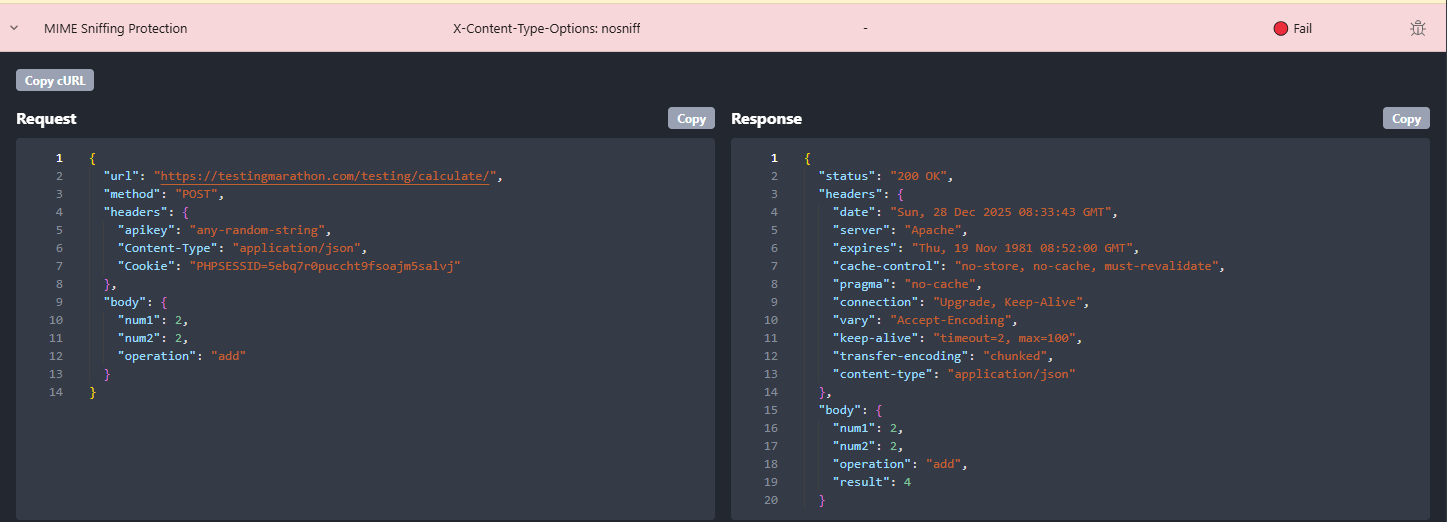Open the testingmarathon.com calculate URL link
Viewport: 1447px width, 522px height.
coord(325,176)
